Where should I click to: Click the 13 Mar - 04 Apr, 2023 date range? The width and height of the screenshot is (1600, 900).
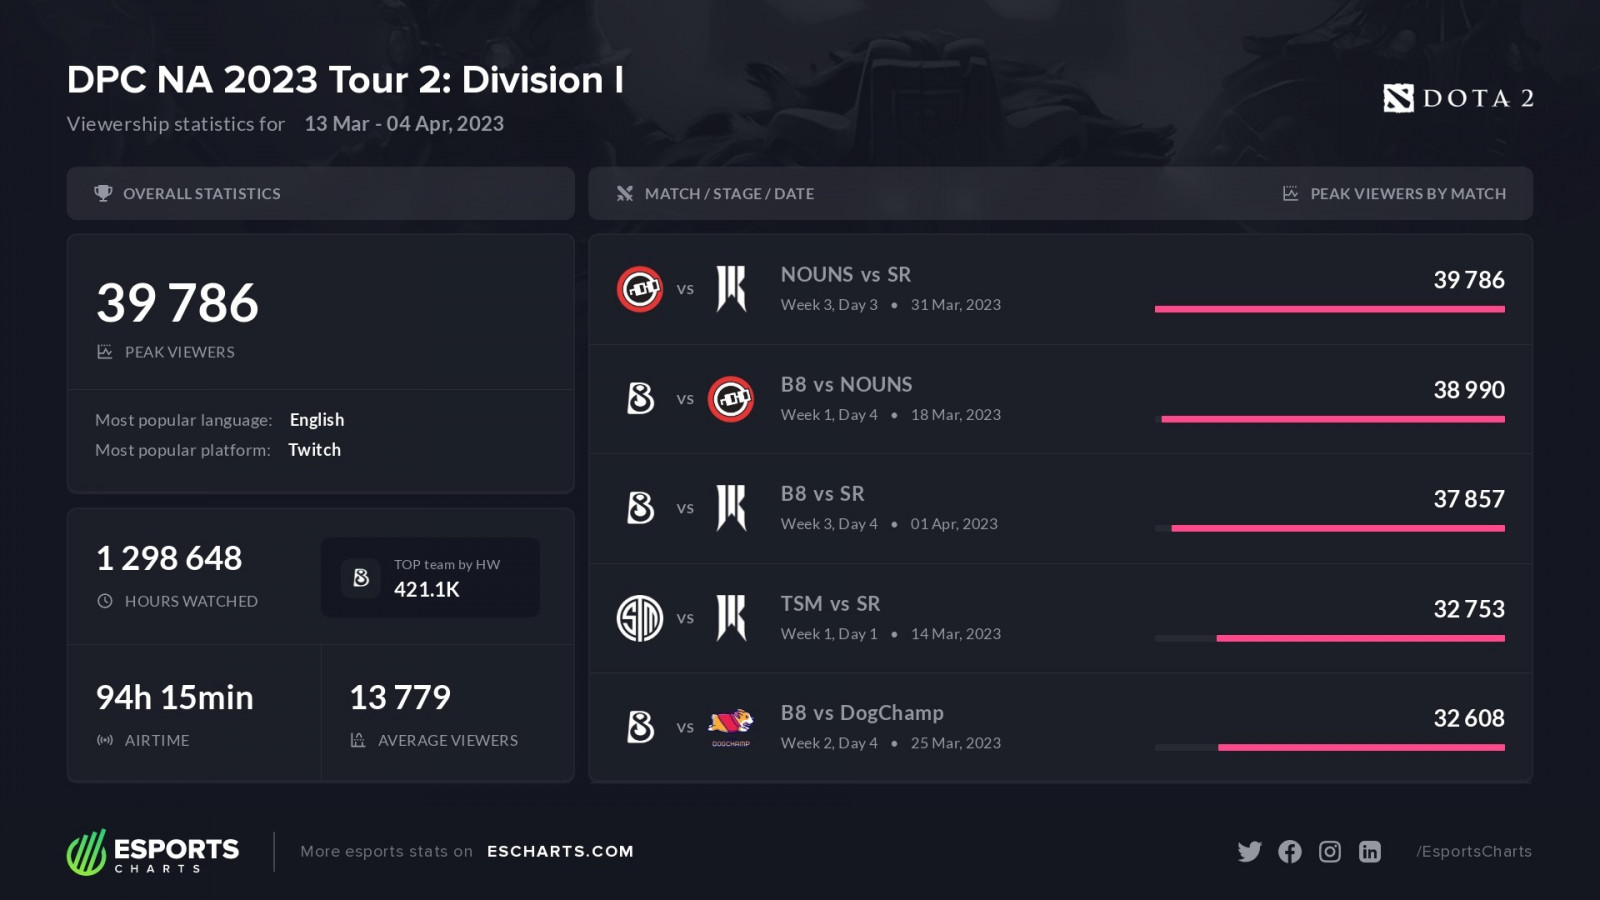pyautogui.click(x=404, y=124)
